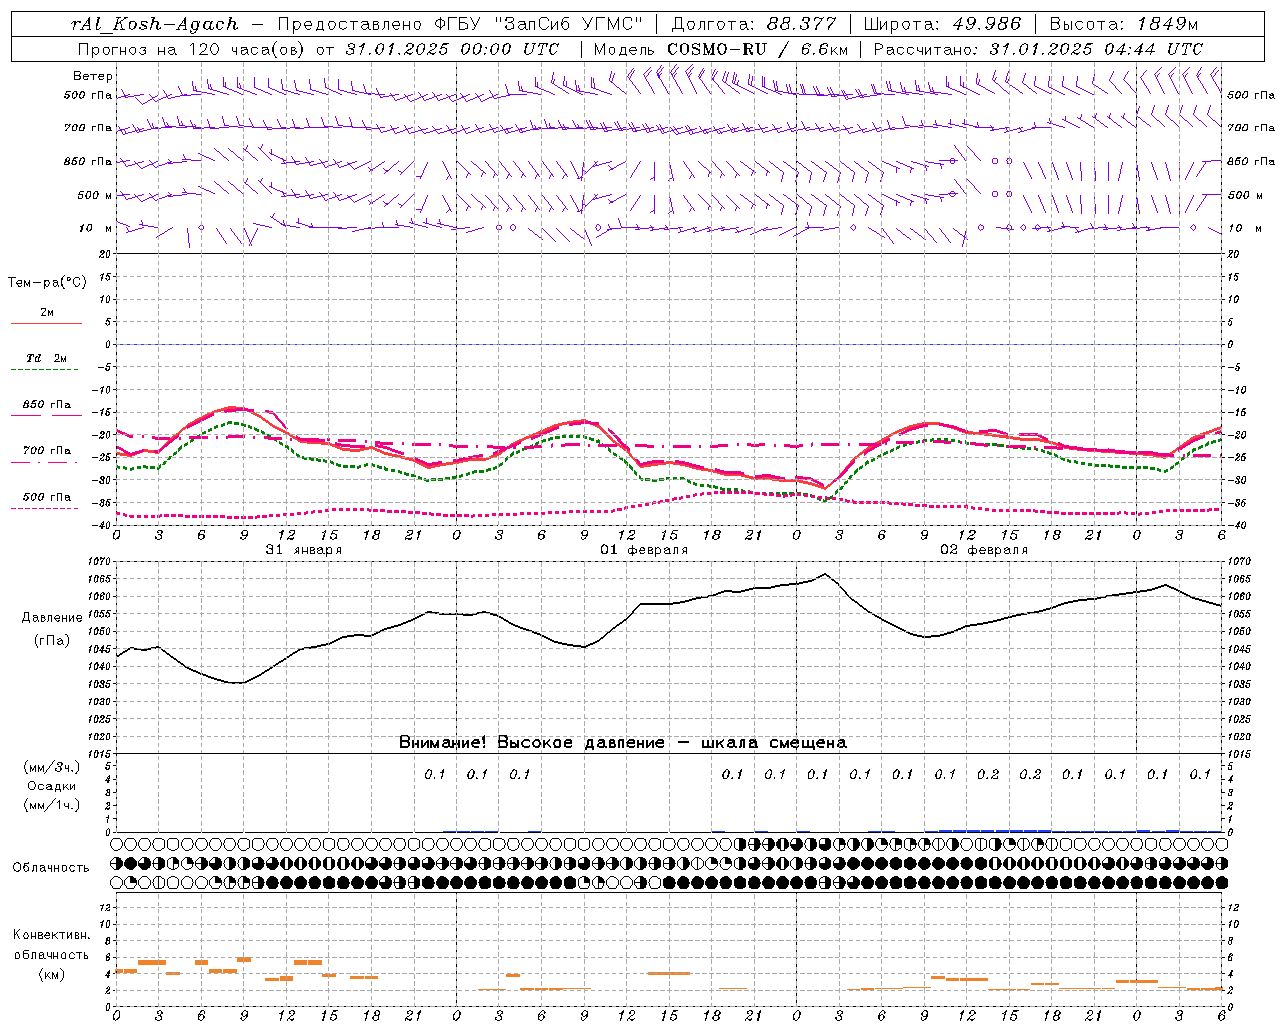Select the Долгота: 88.377 header field

pyautogui.click(x=753, y=24)
